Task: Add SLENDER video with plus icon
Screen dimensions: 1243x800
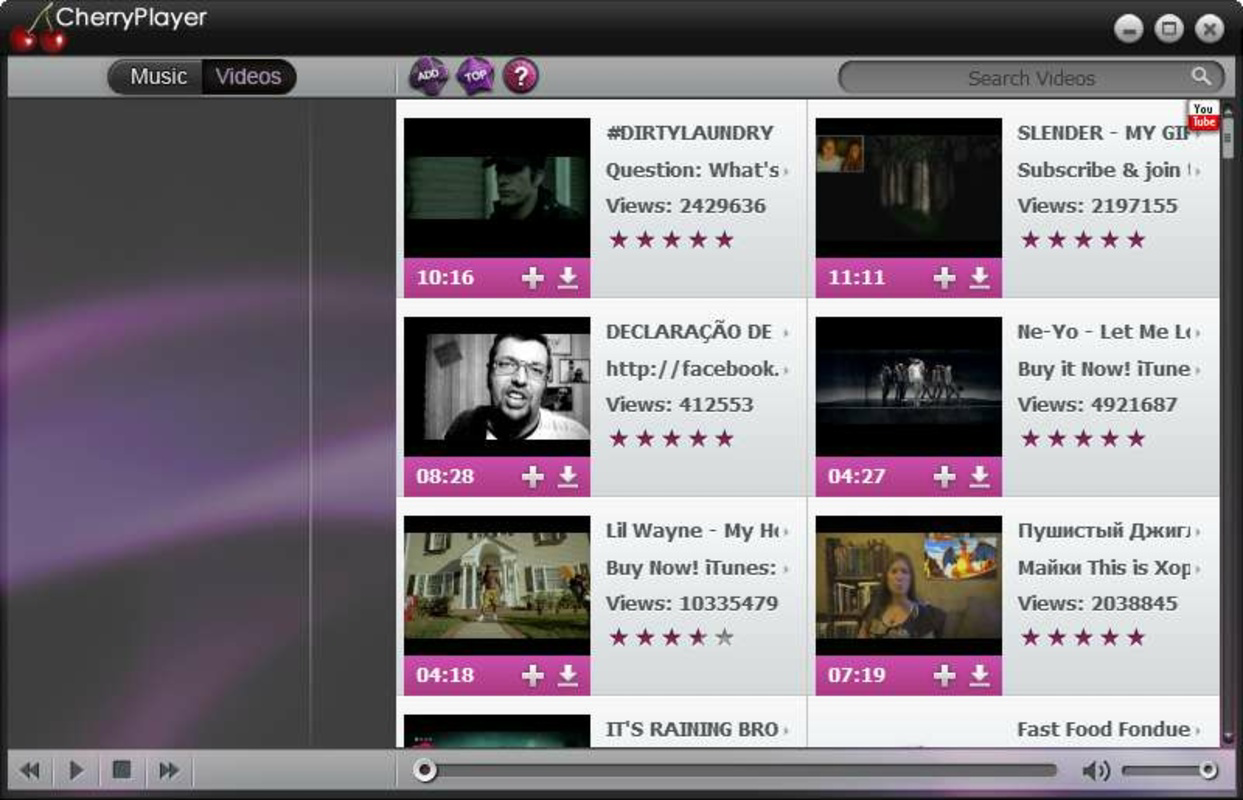Action: [944, 278]
